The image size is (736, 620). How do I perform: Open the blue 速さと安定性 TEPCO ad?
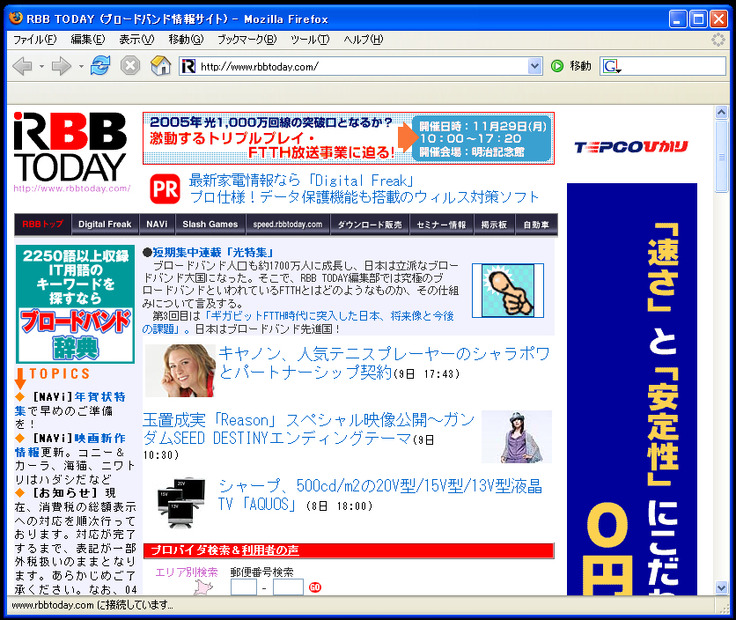pyautogui.click(x=632, y=389)
